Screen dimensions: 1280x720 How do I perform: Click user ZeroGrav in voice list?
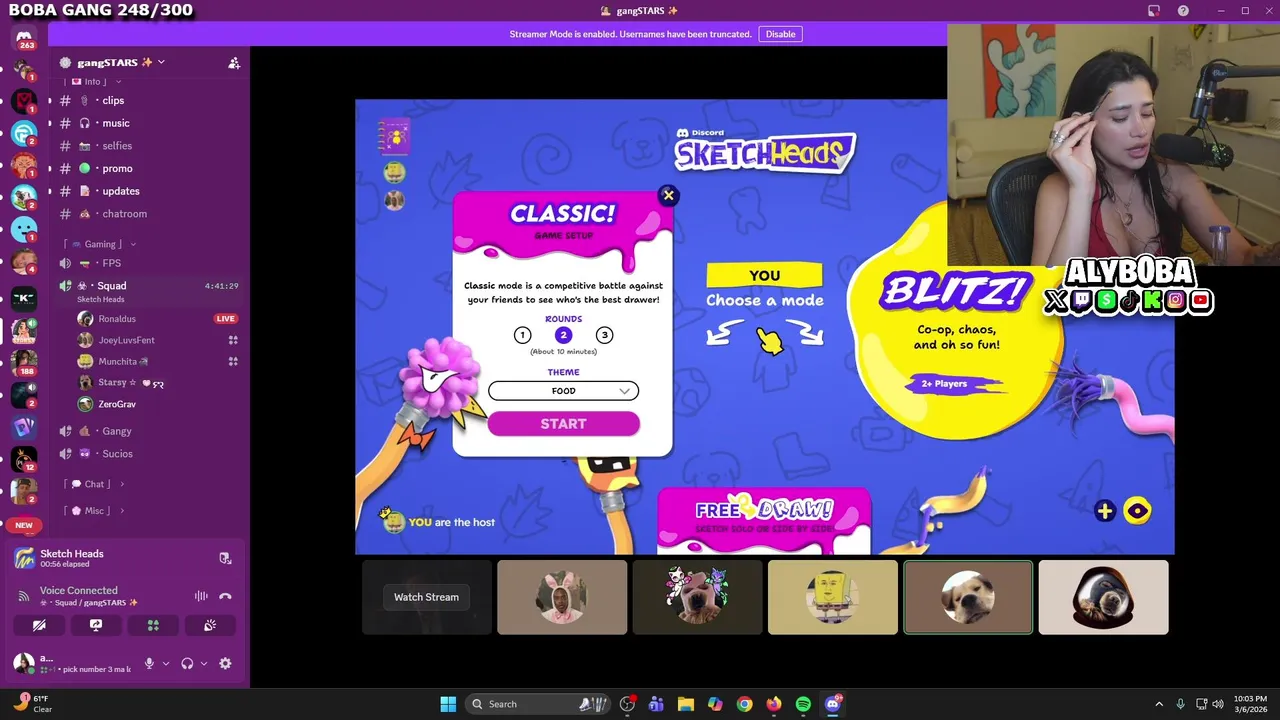(117, 404)
